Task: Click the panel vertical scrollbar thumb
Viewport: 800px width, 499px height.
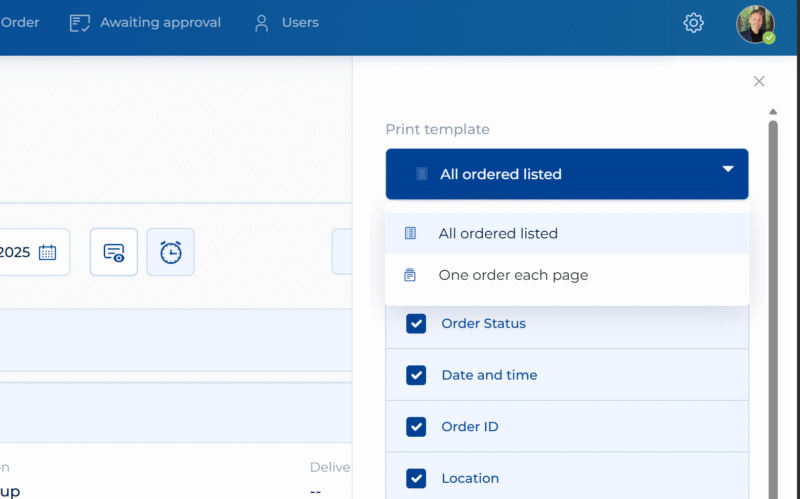Action: point(773,309)
